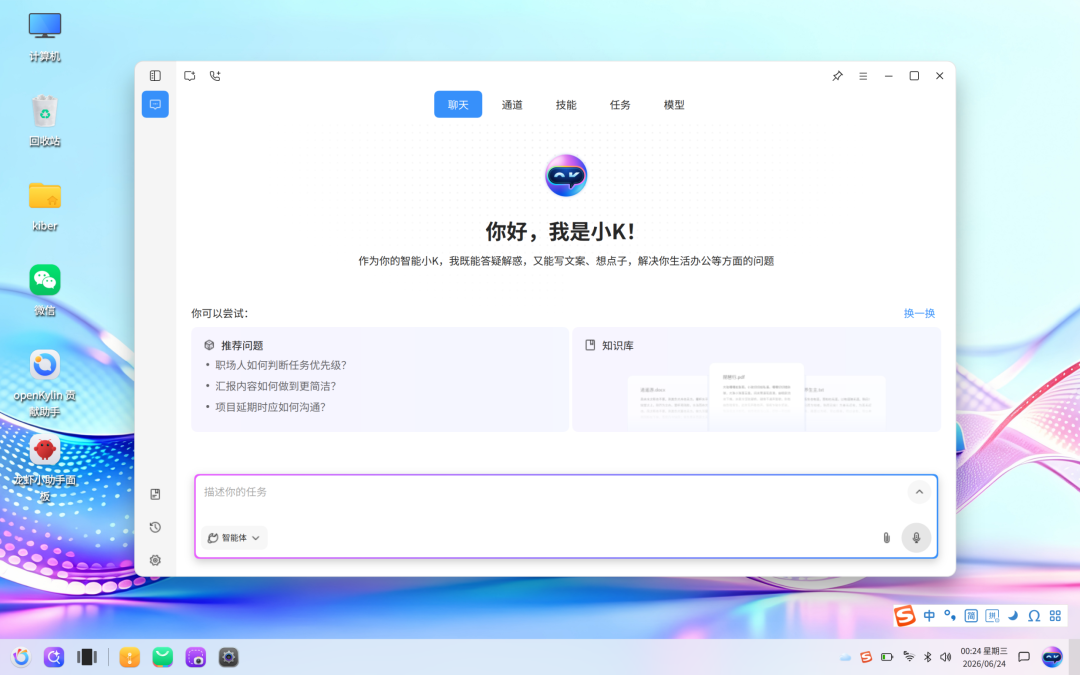
Task: Open the hamburger menu
Action: [x=863, y=76]
